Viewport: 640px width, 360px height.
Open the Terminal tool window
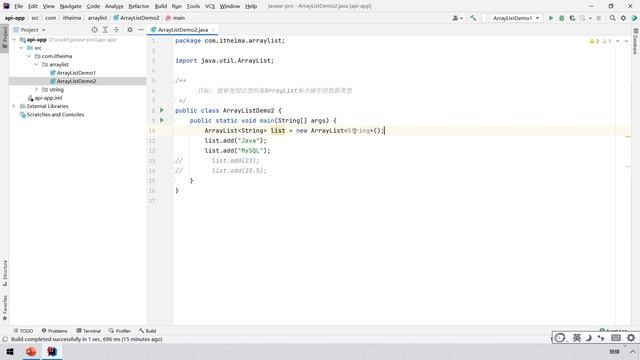click(89, 331)
